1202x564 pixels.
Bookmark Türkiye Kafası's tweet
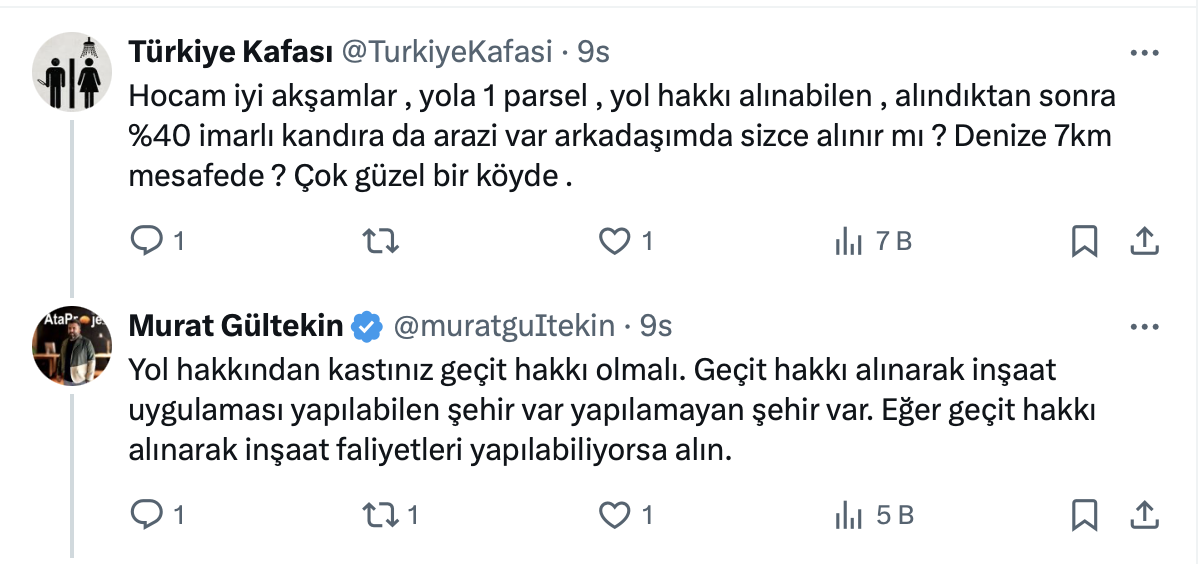coord(1084,241)
